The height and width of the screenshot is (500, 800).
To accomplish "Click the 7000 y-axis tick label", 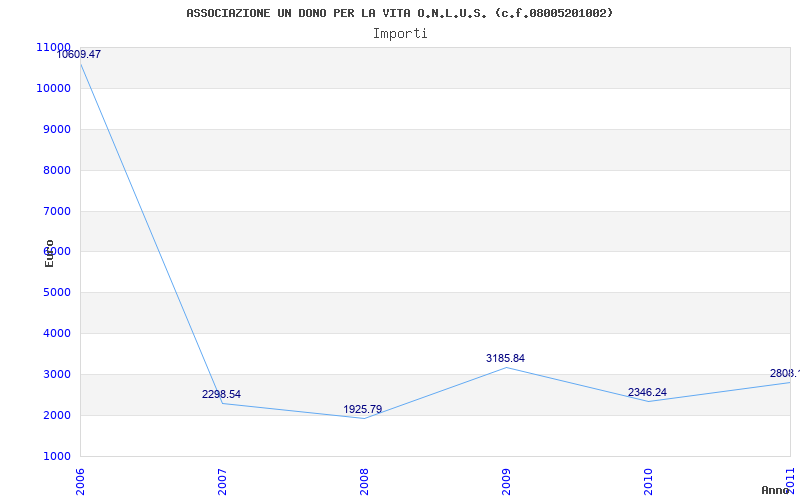I will [x=56, y=211].
